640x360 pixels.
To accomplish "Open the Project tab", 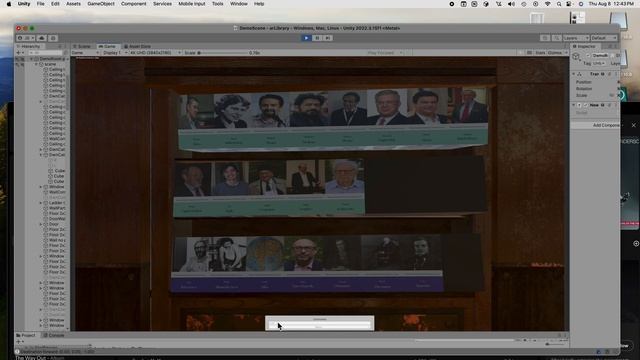I will click(x=26, y=335).
